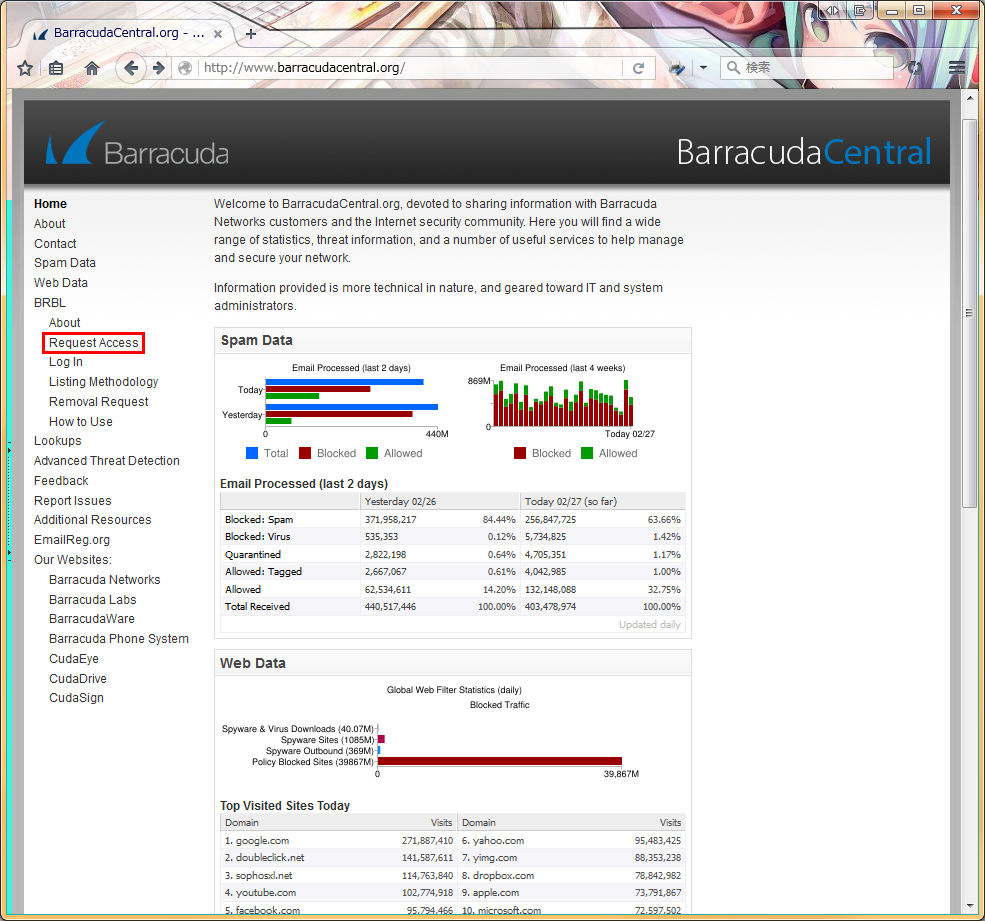Image resolution: width=985 pixels, height=921 pixels.
Task: Navigate to Spam Data in sidebar
Action: (x=65, y=263)
